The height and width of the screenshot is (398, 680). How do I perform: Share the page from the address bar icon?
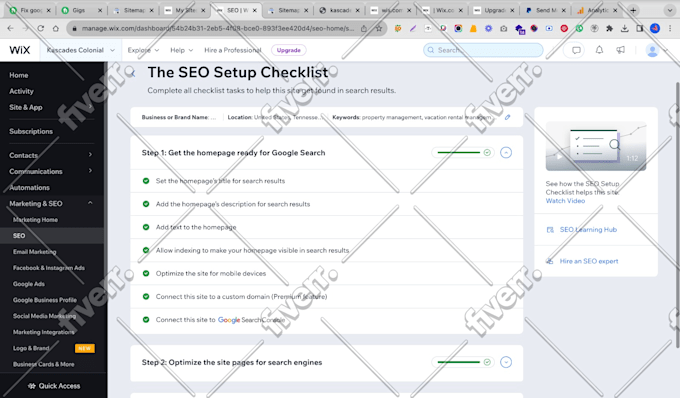pos(363,28)
